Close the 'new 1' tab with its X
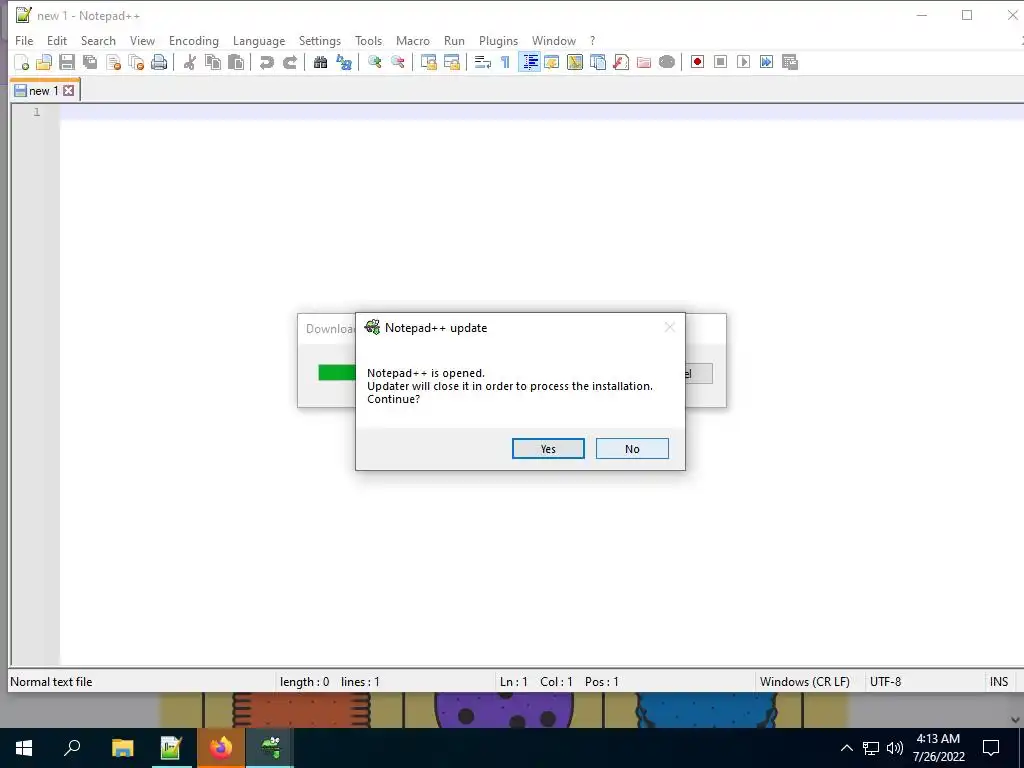The width and height of the screenshot is (1024, 768). 69,91
